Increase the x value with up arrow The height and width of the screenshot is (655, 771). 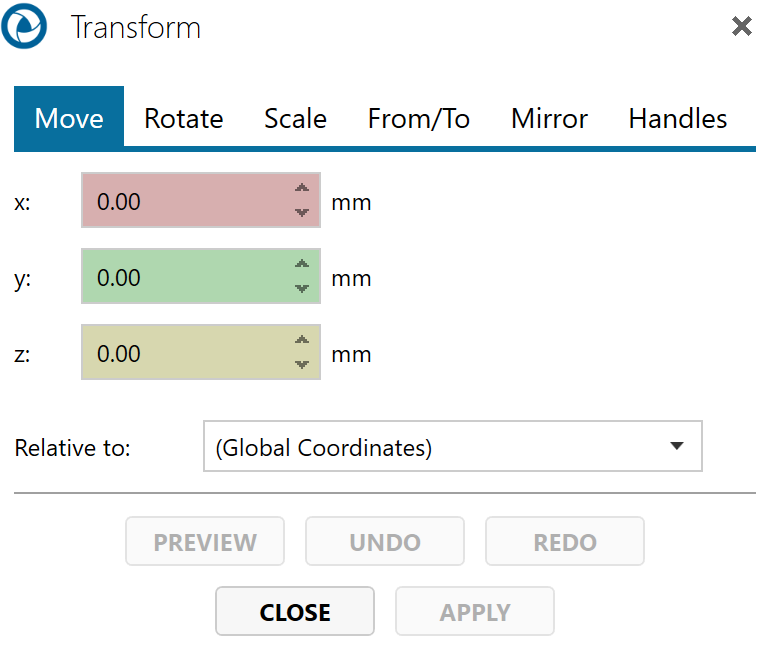click(302, 188)
